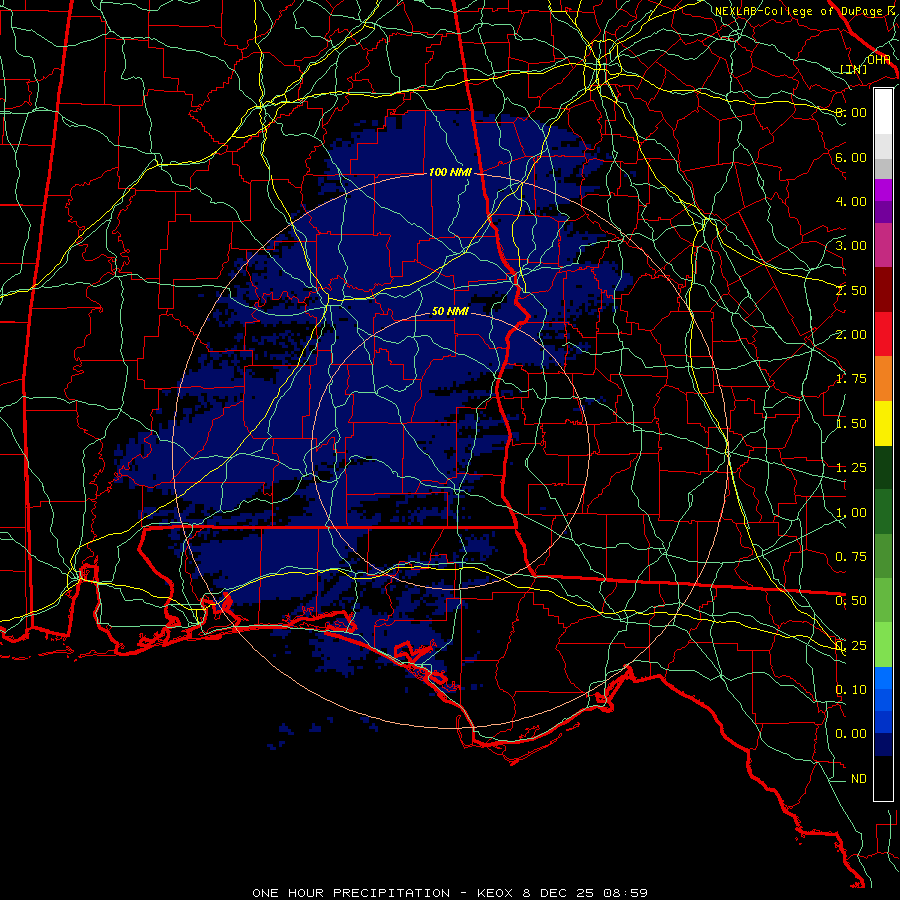Click the '8.00' legend value

click(851, 112)
